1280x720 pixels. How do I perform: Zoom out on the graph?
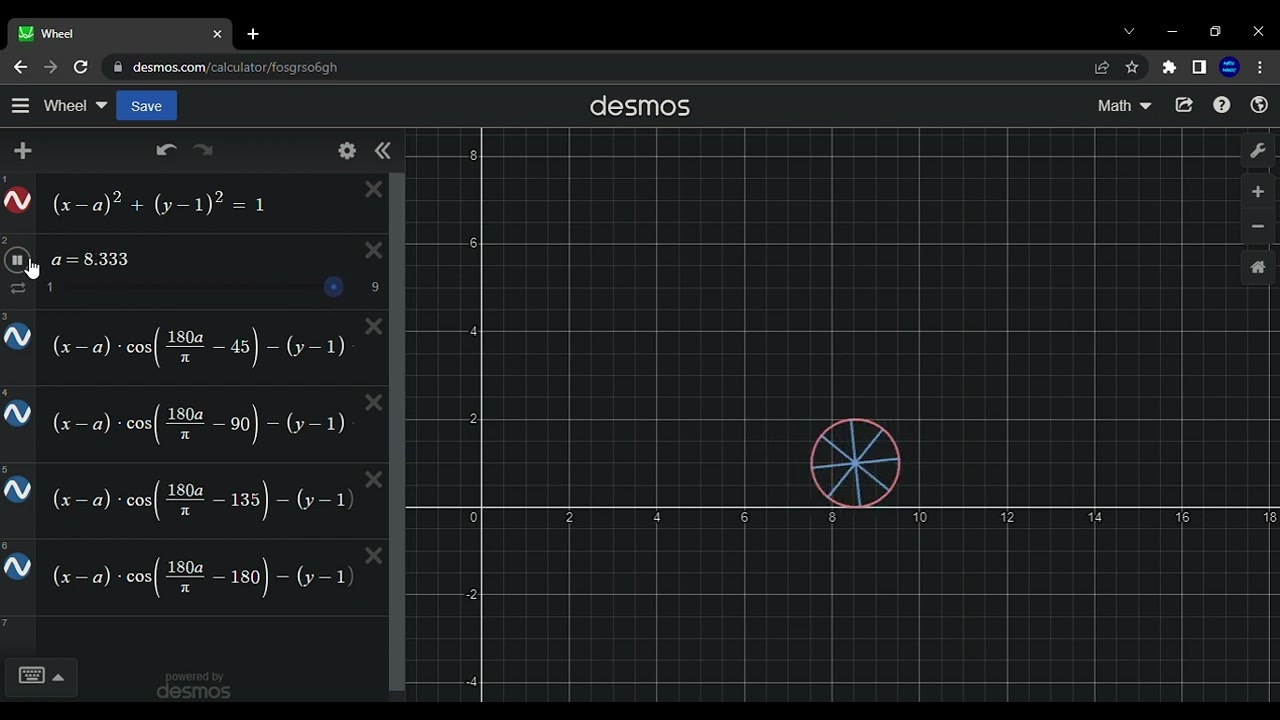(x=1258, y=227)
